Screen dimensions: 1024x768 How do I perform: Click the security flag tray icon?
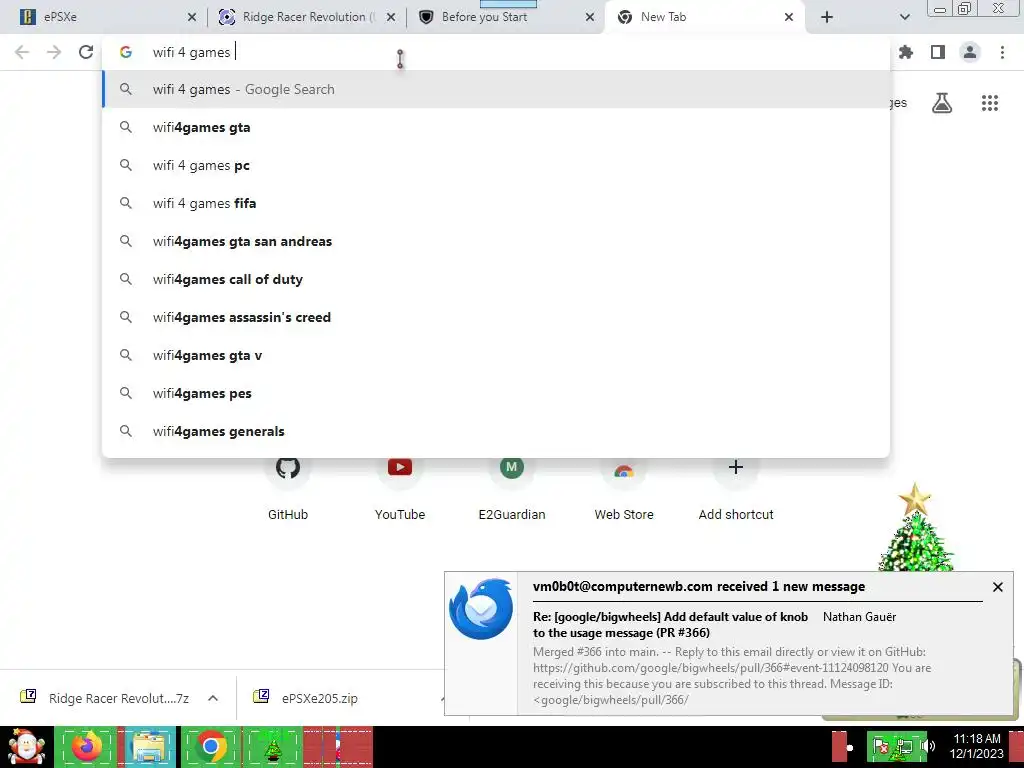tap(880, 746)
